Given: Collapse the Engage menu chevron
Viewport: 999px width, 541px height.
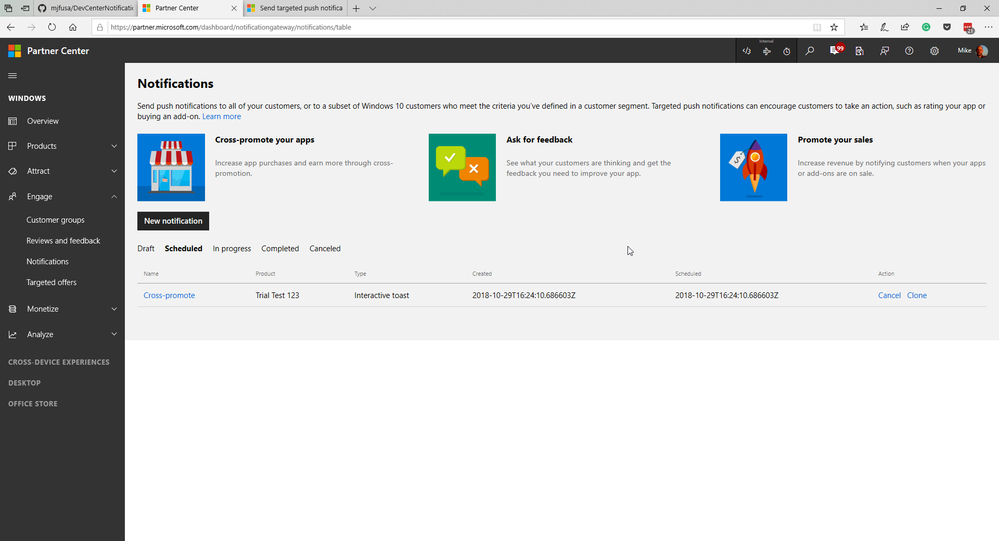Looking at the screenshot, I should pyautogui.click(x=114, y=196).
